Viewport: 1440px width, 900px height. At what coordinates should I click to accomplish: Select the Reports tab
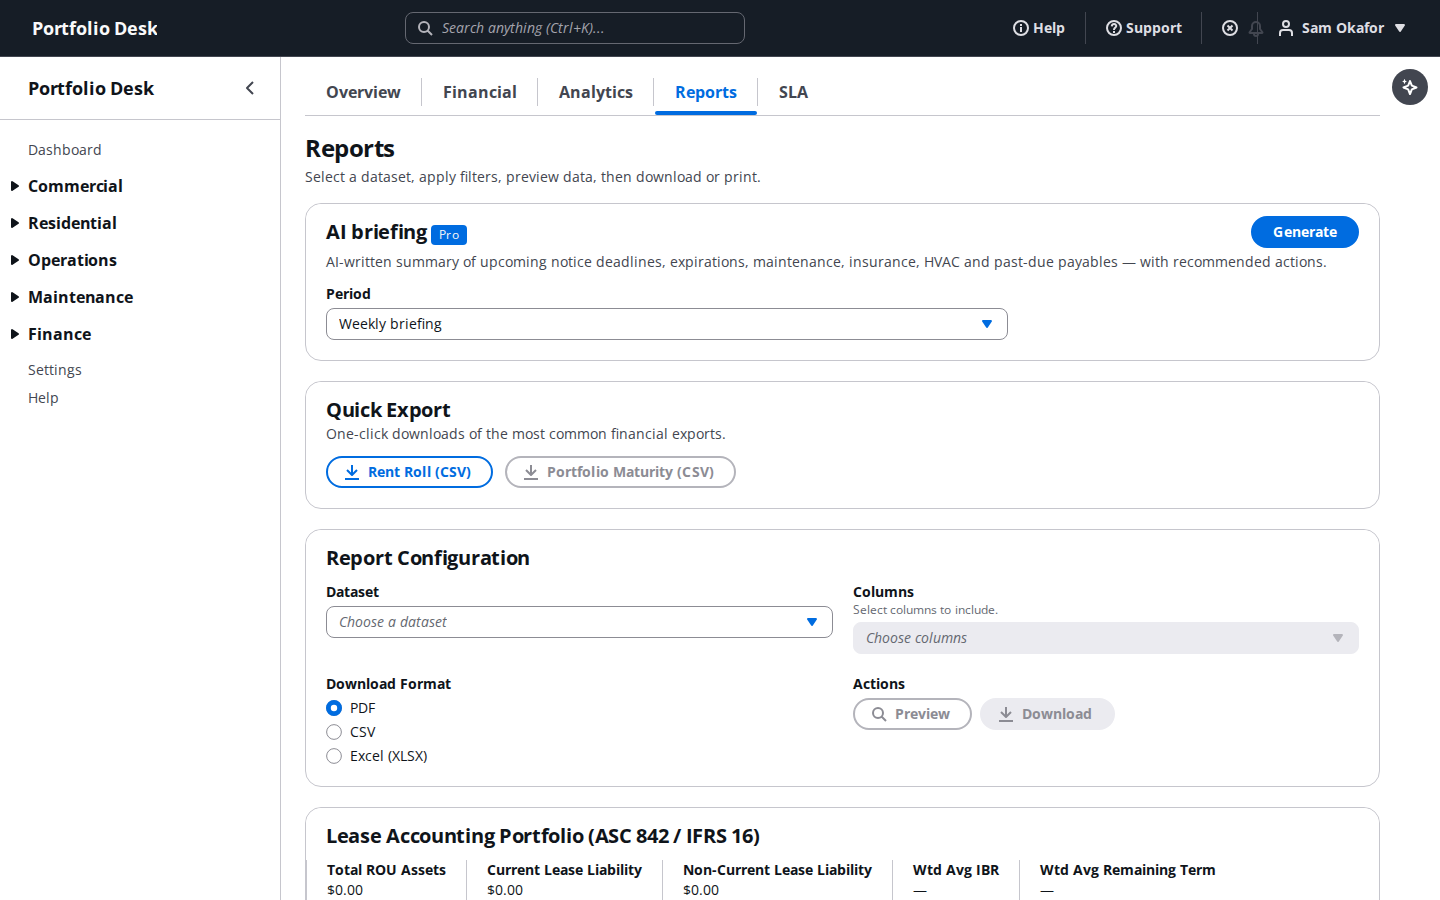point(706,92)
